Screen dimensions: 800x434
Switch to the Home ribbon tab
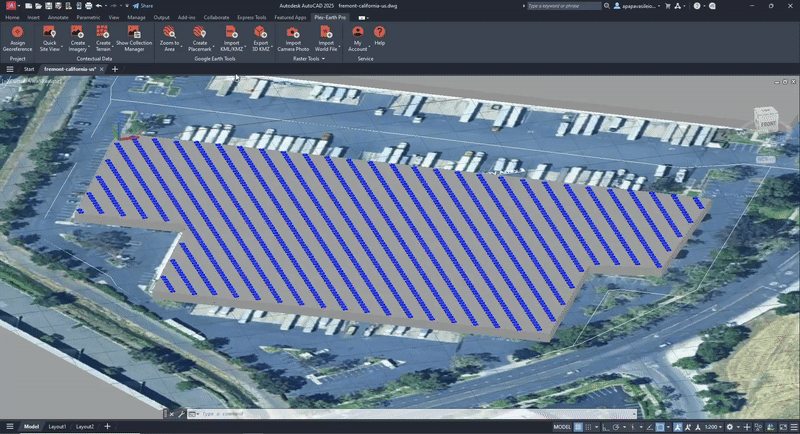tap(12, 17)
